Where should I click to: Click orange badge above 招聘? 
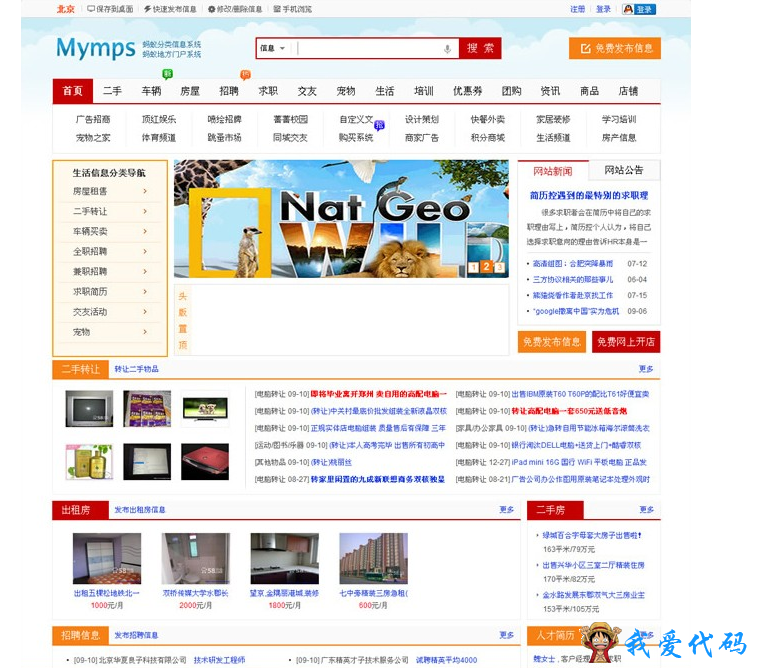(246, 75)
